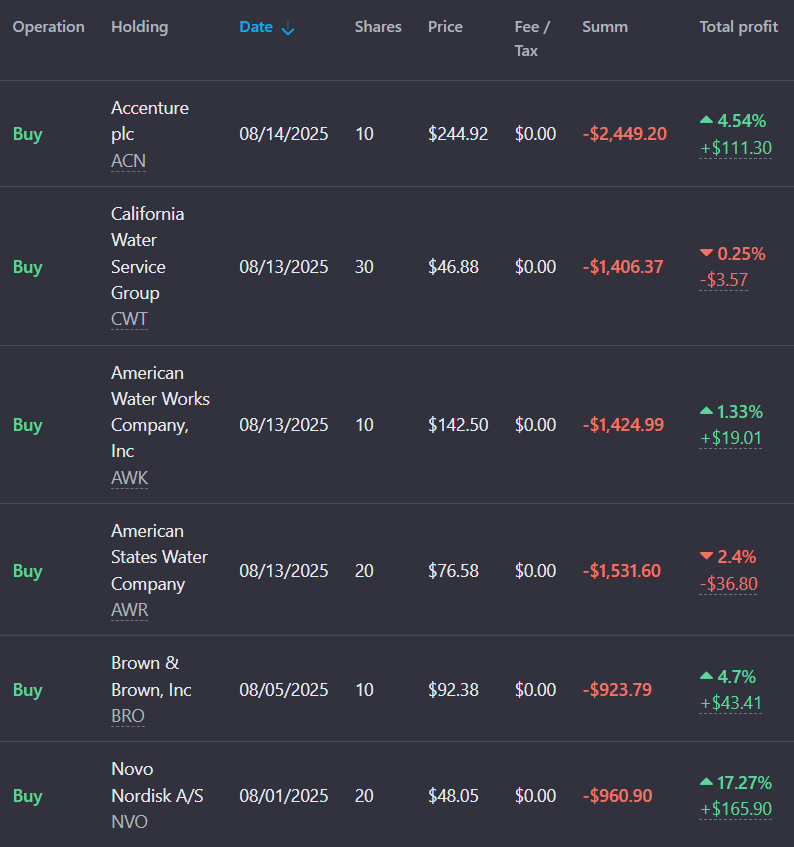The height and width of the screenshot is (847, 794).
Task: Click the green up triangle beside 4.54%
Action: pyautogui.click(x=706, y=119)
